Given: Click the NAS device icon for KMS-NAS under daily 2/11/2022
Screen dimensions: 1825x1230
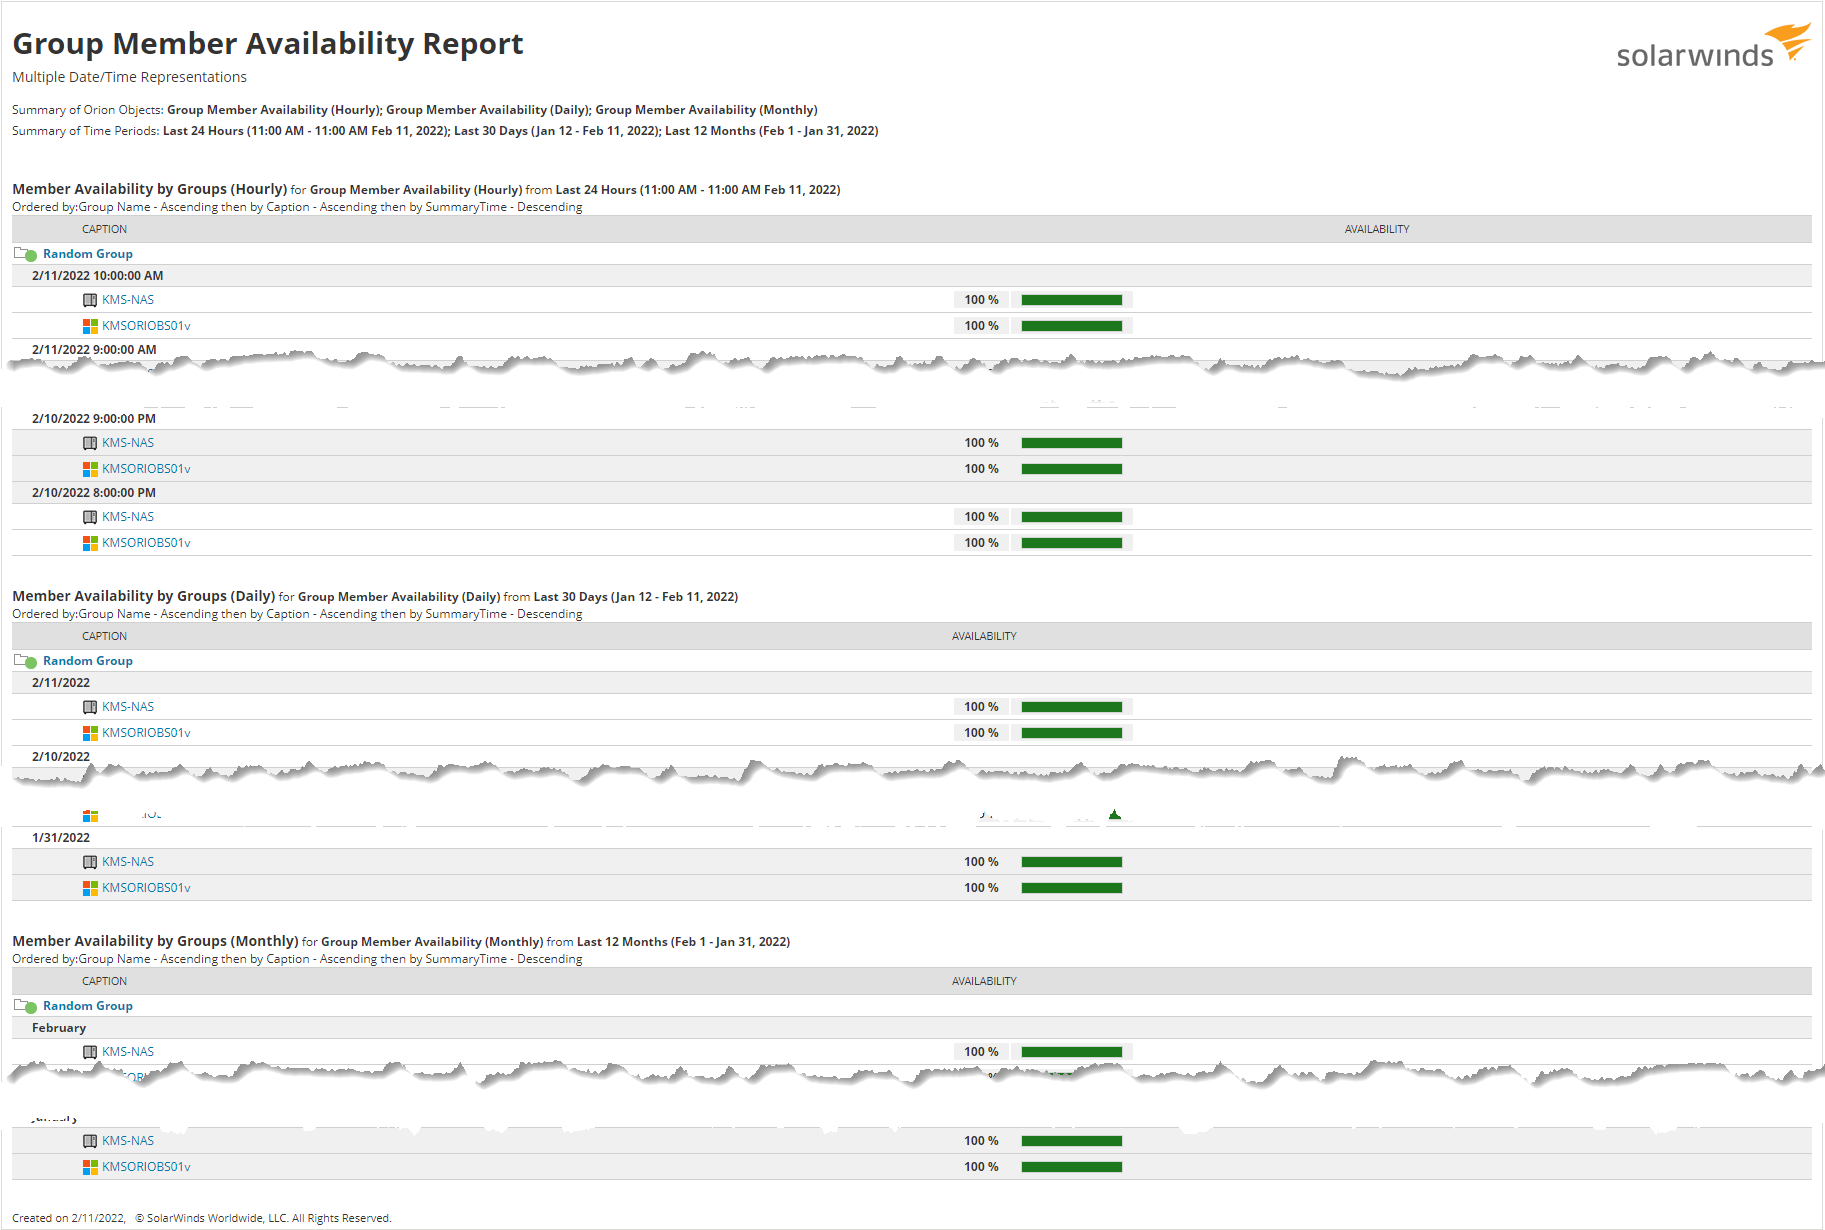Looking at the screenshot, I should pyautogui.click(x=90, y=707).
